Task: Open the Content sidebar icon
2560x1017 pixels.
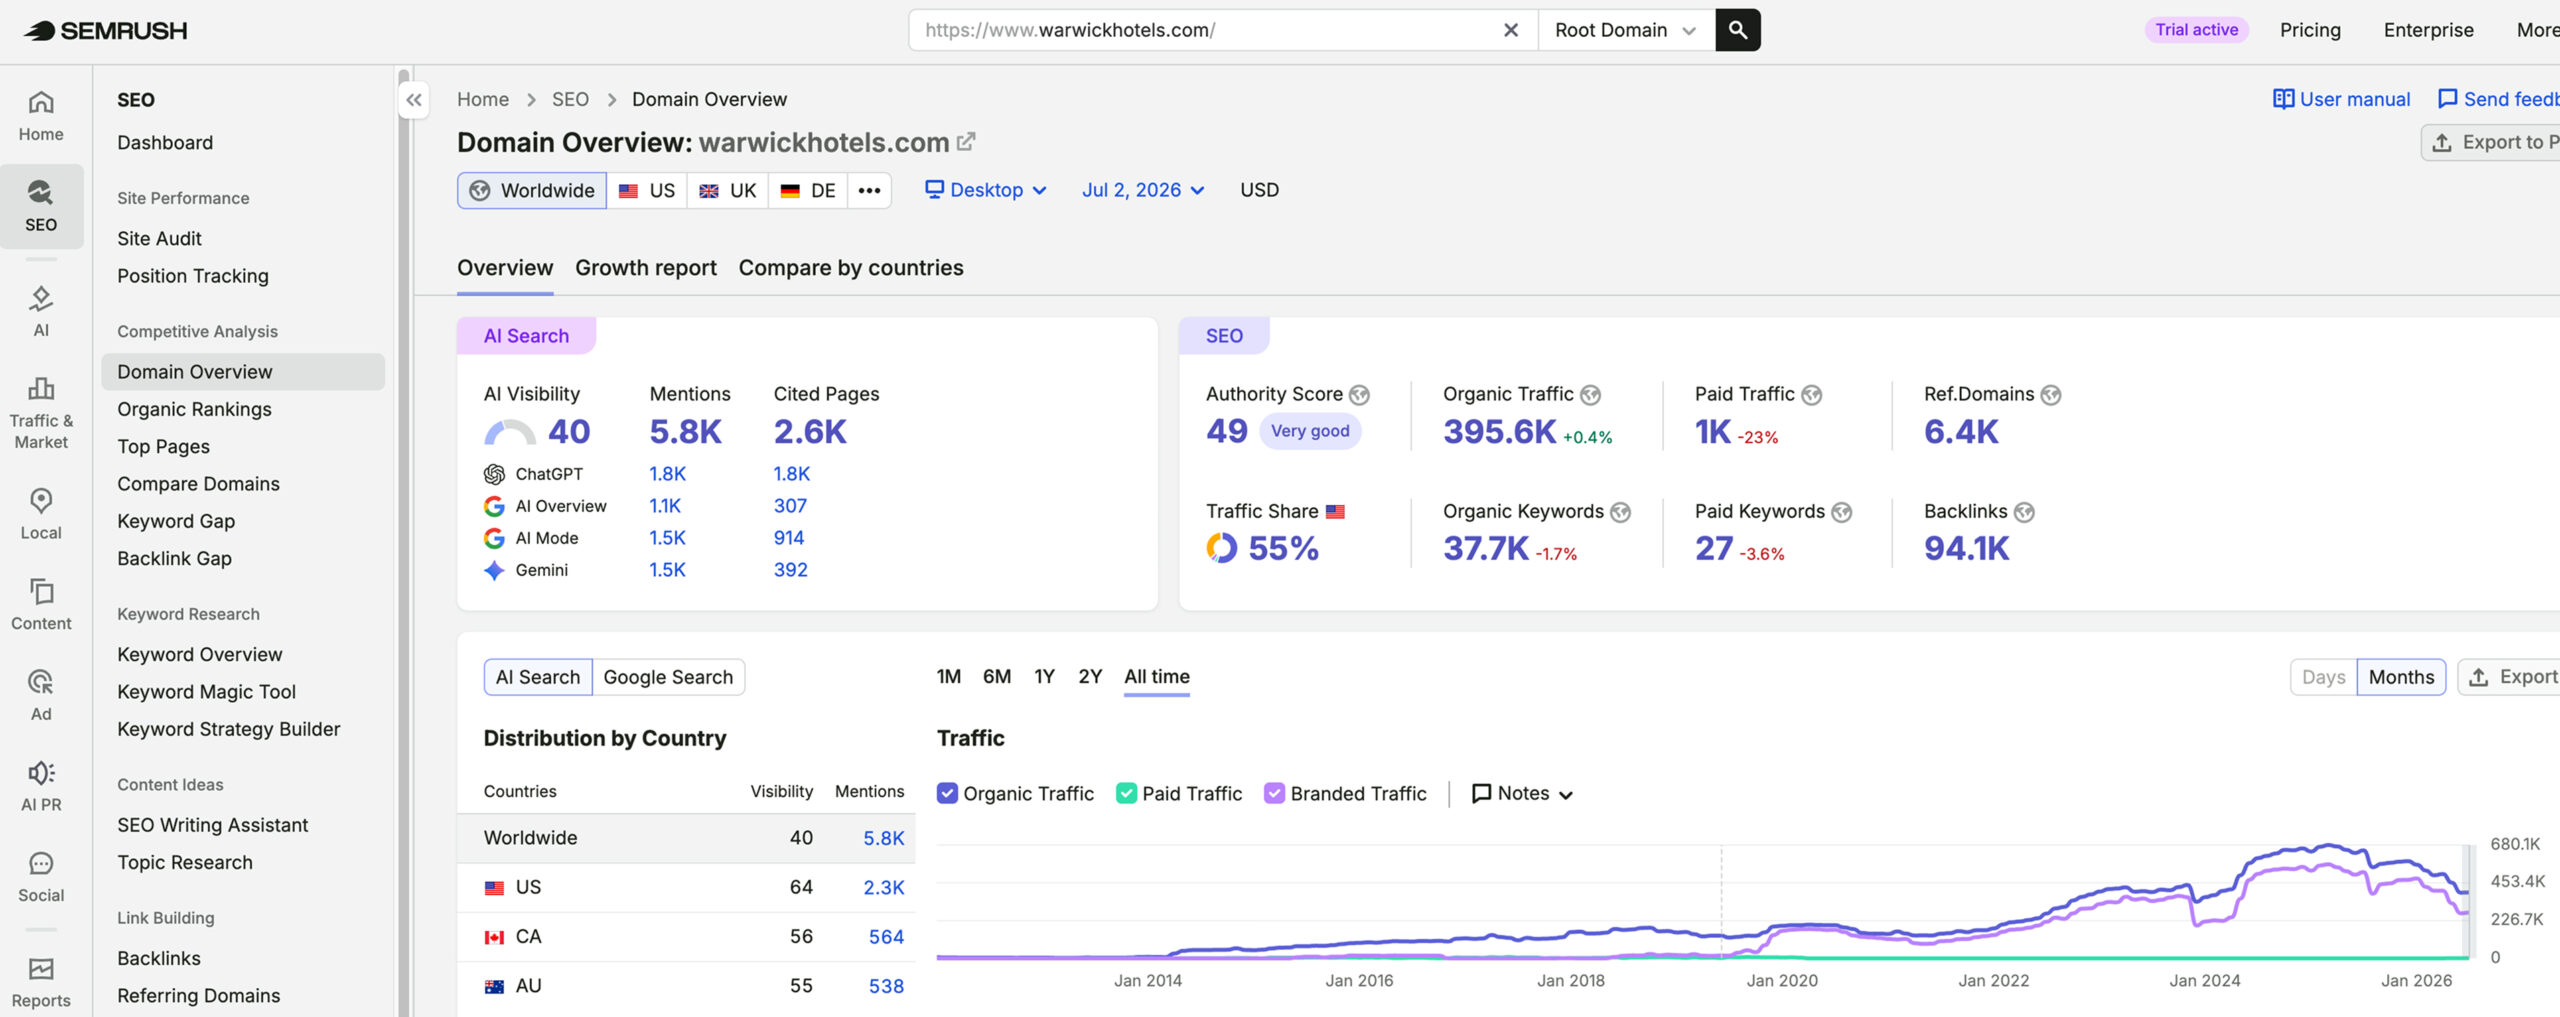Action: point(41,604)
